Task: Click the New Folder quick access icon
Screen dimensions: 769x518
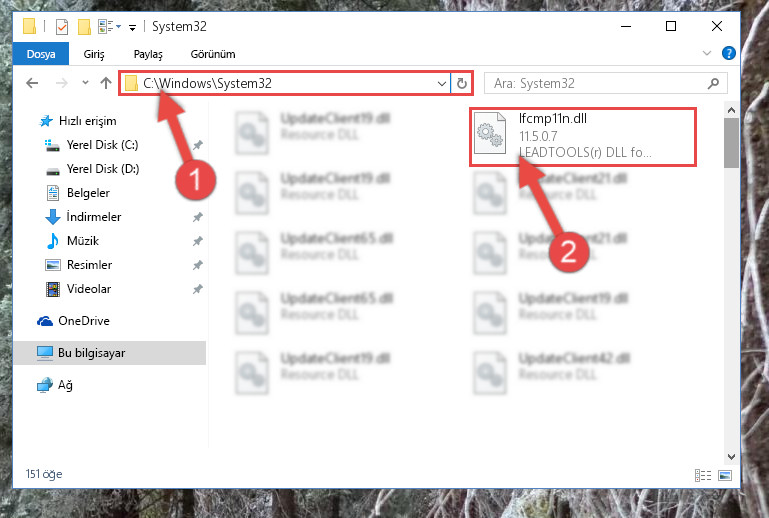Action: click(84, 26)
